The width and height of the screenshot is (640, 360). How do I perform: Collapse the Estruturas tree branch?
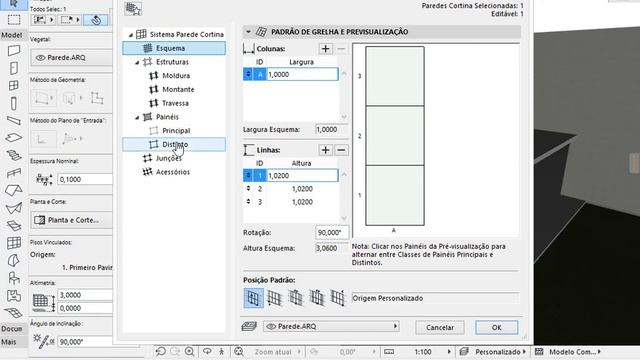click(x=137, y=62)
